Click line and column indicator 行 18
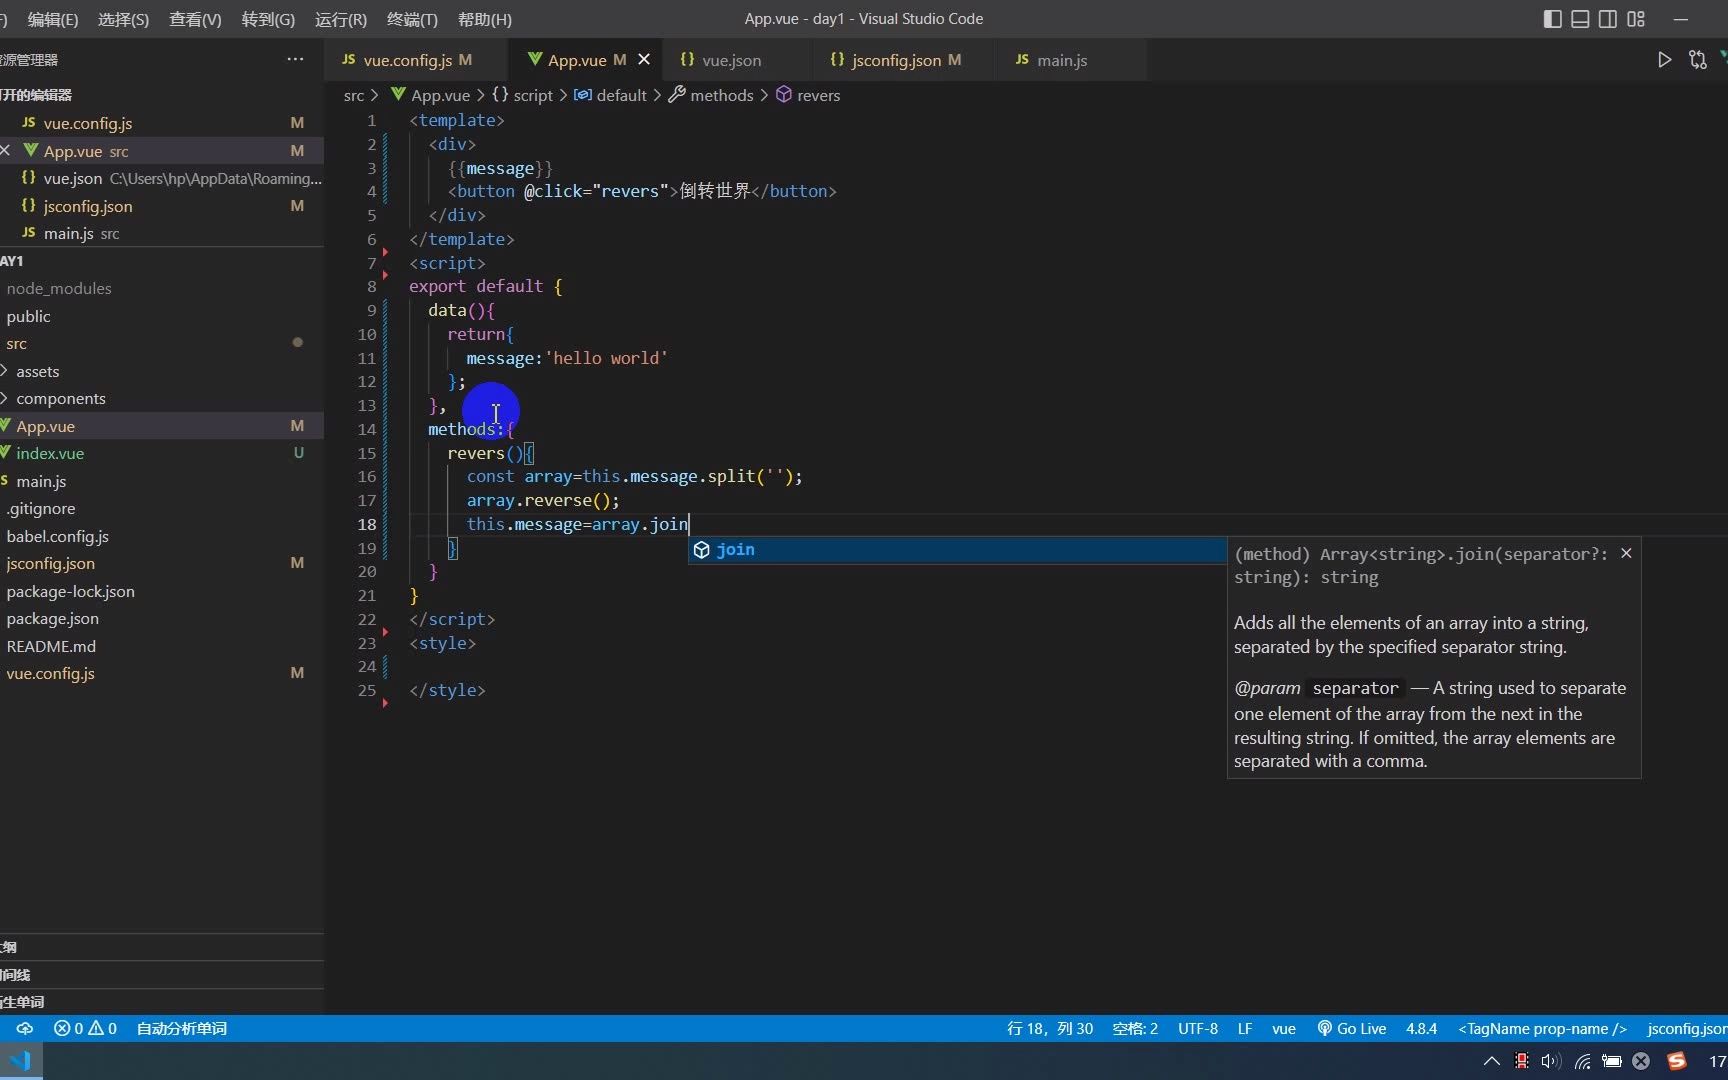The width and height of the screenshot is (1728, 1080). pos(1050,1028)
